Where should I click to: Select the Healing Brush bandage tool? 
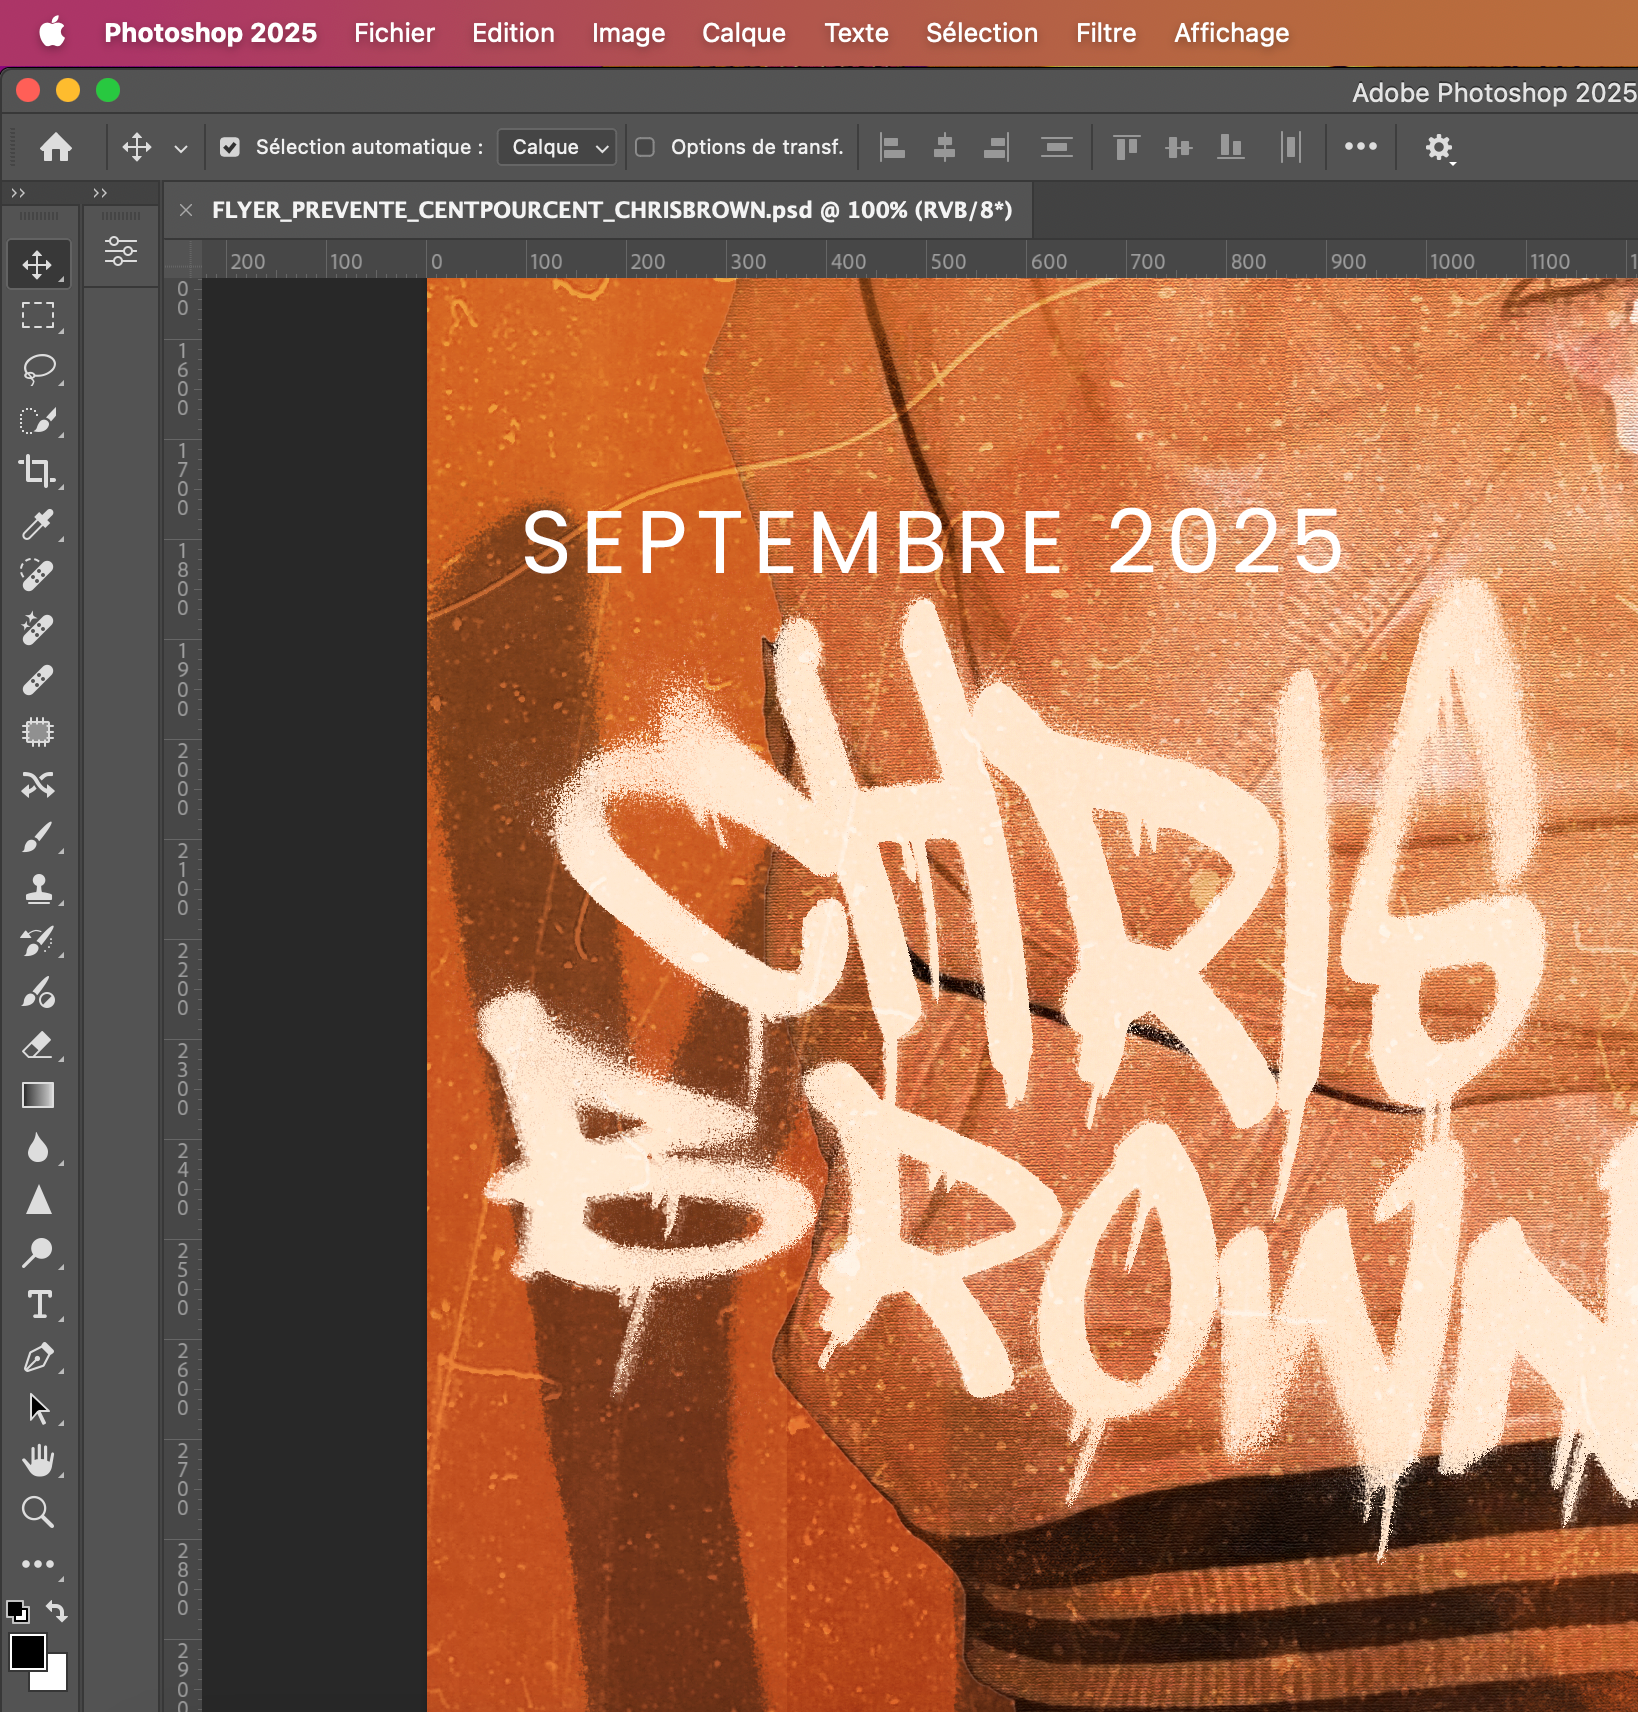tap(38, 680)
